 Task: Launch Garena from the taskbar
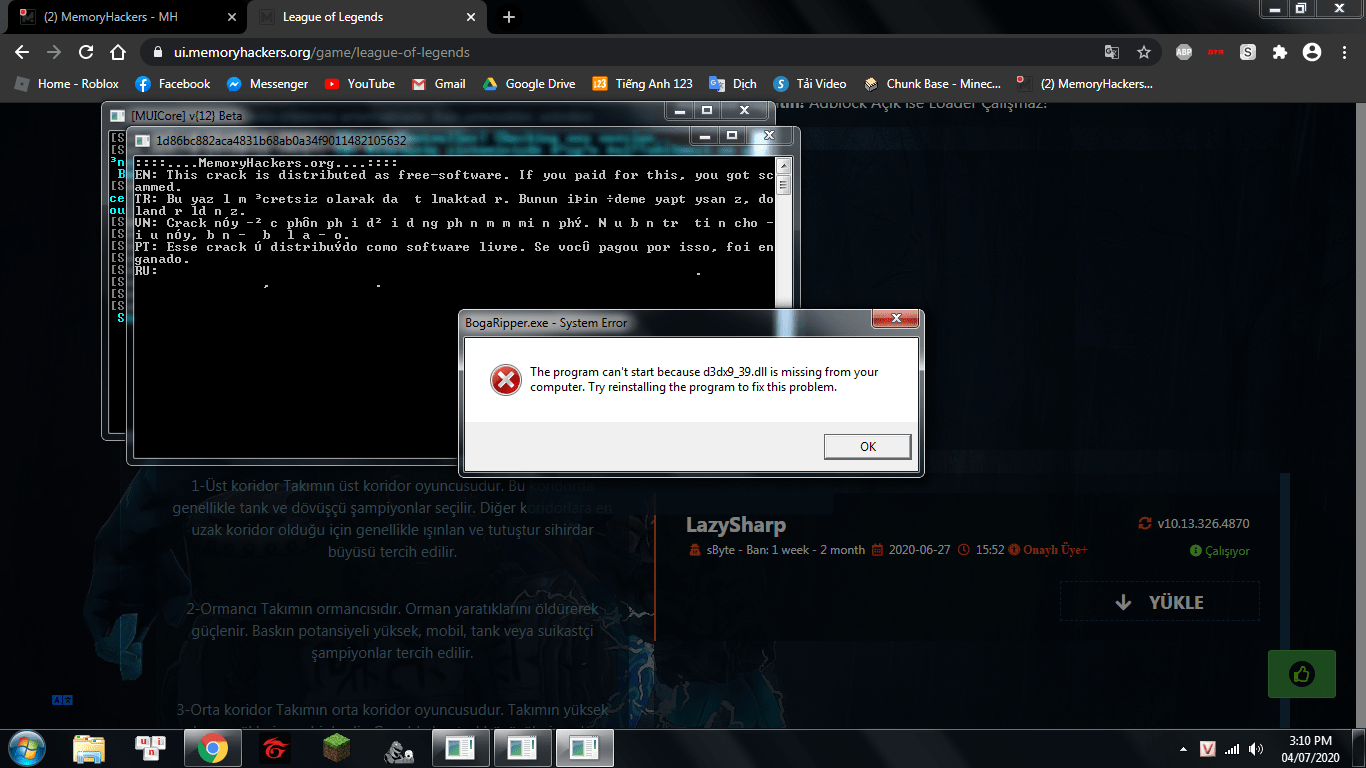tap(275, 748)
